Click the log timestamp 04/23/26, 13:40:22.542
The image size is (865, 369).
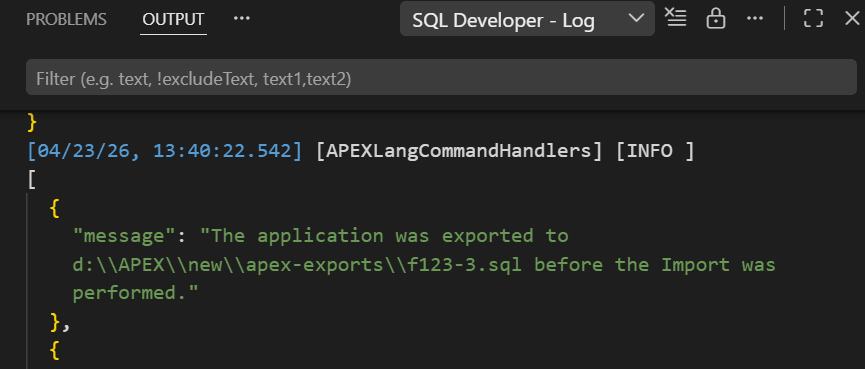[164, 151]
